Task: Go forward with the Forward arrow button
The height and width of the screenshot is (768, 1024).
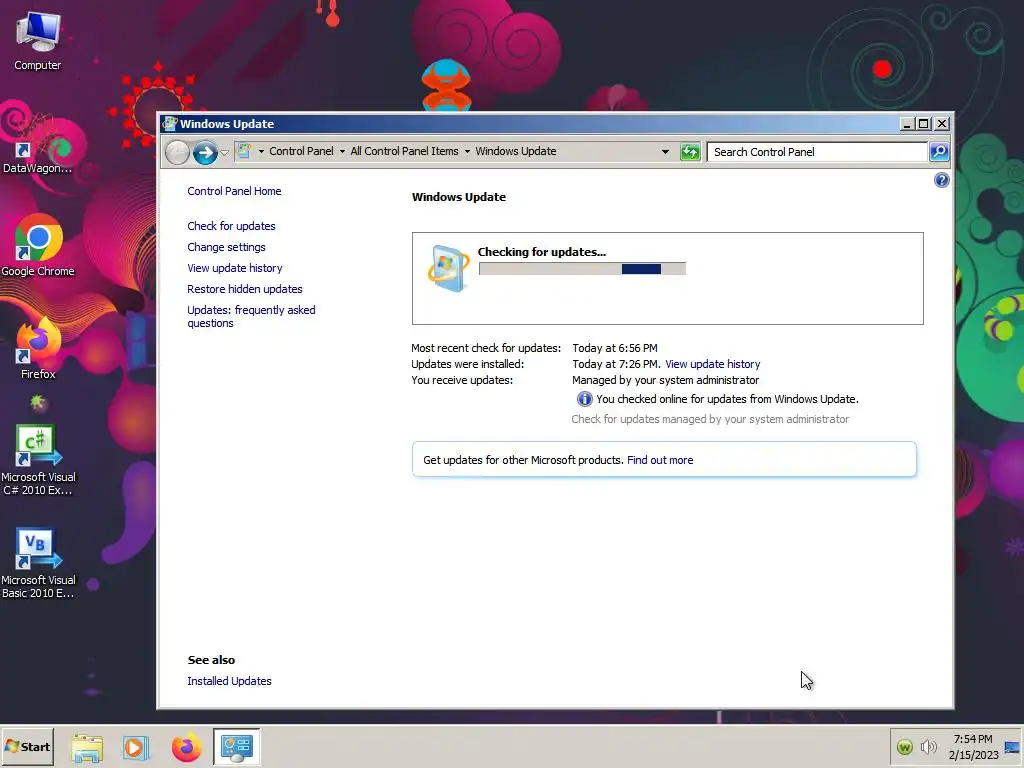Action: coord(205,153)
